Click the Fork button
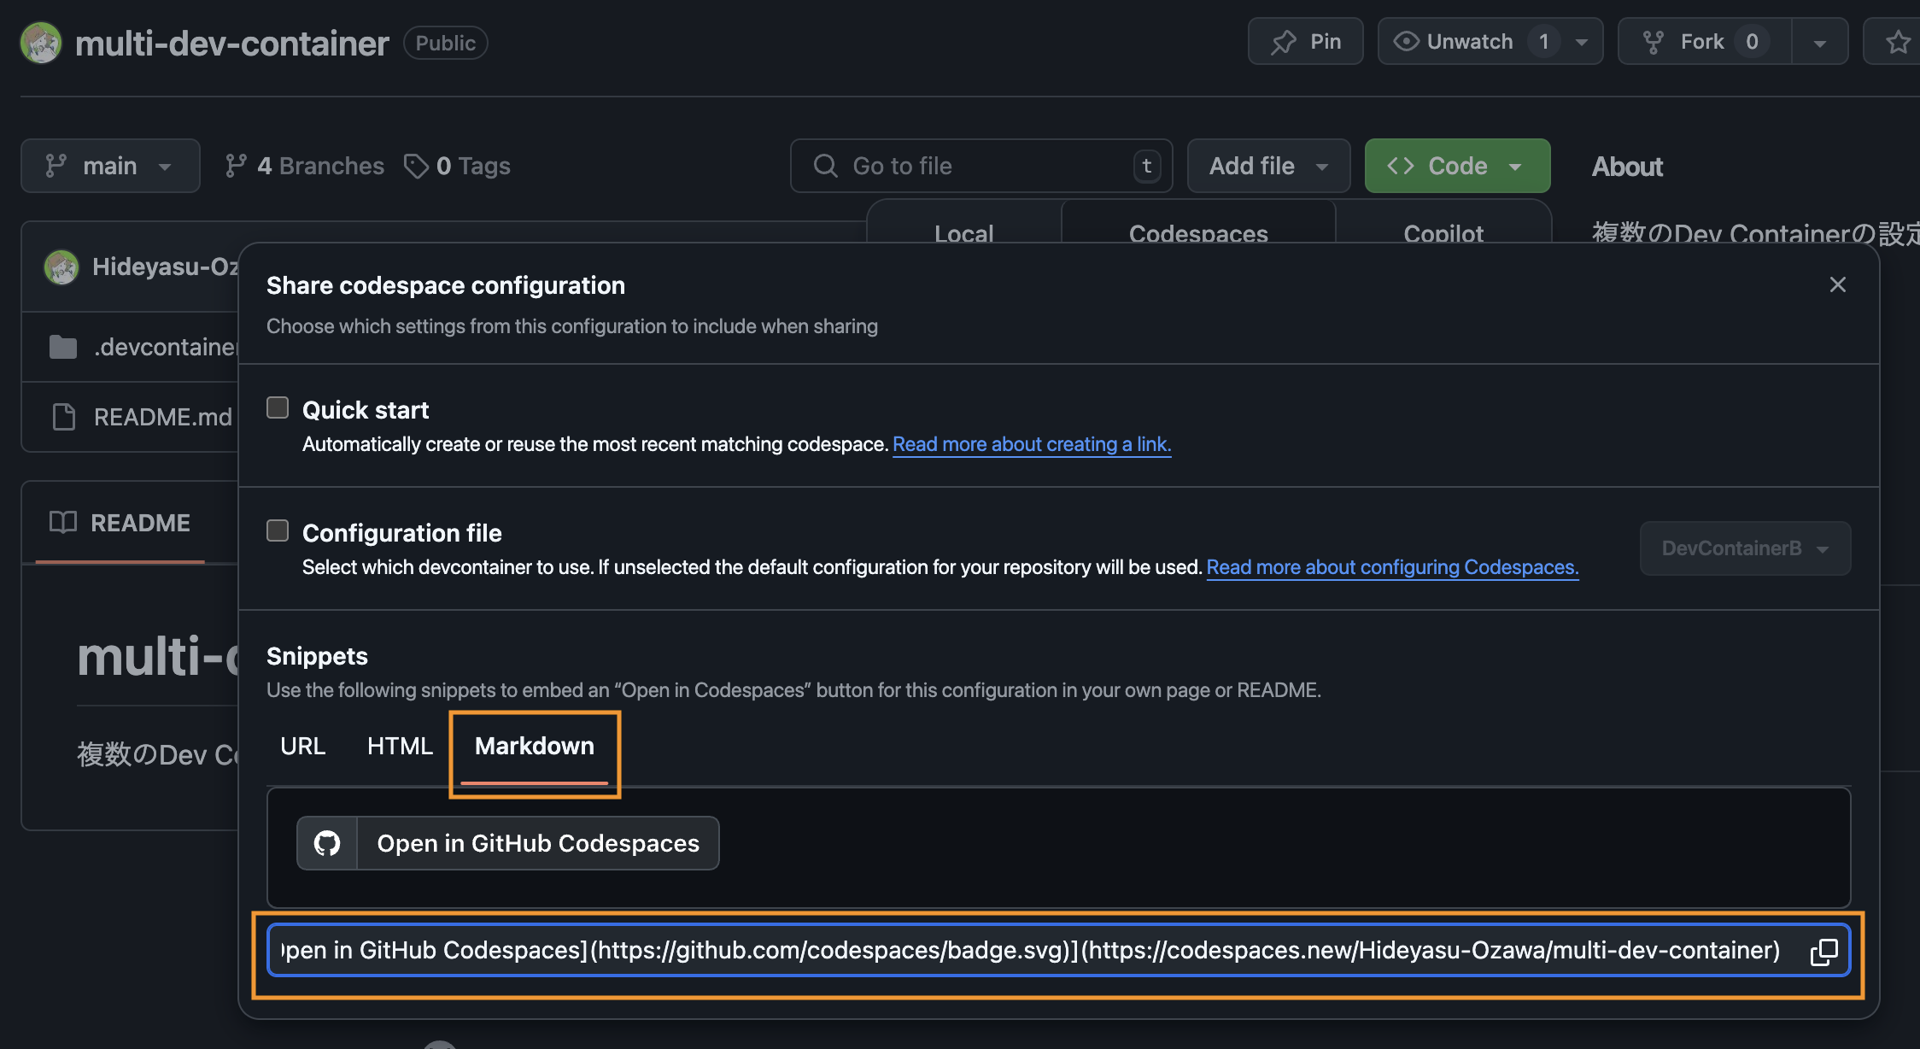Viewport: 1920px width, 1049px height. point(1704,42)
